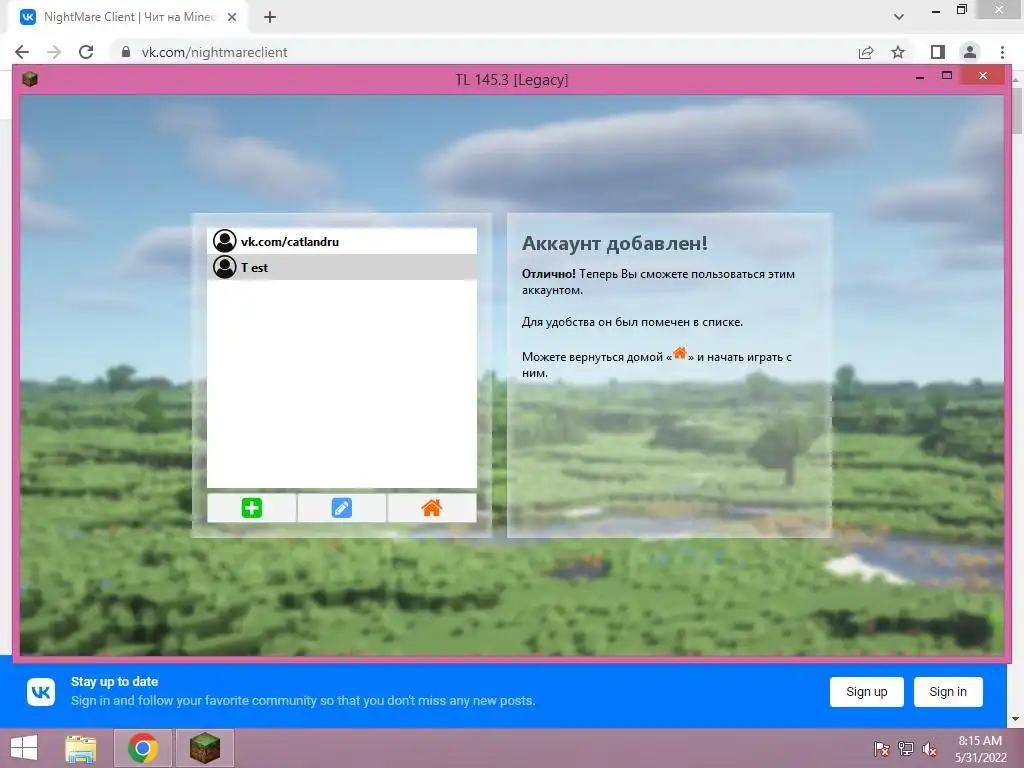Open the Windows Start menu
The image size is (1024, 768).
pyautogui.click(x=24, y=748)
